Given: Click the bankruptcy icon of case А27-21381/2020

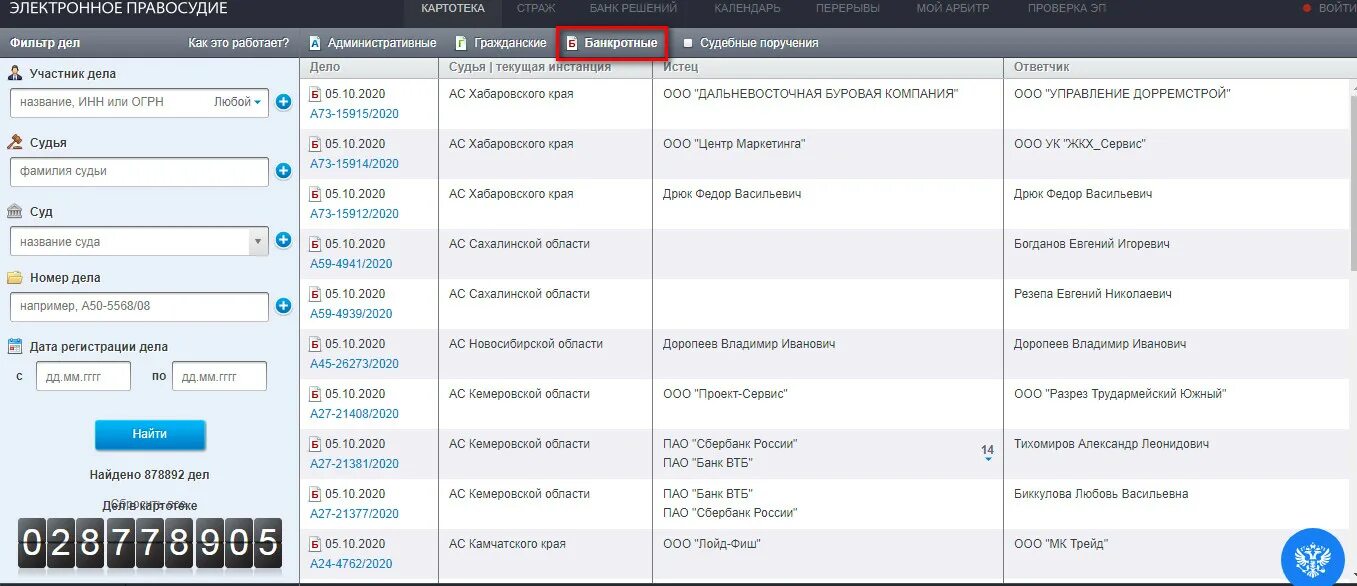Looking at the screenshot, I should click(x=315, y=444).
